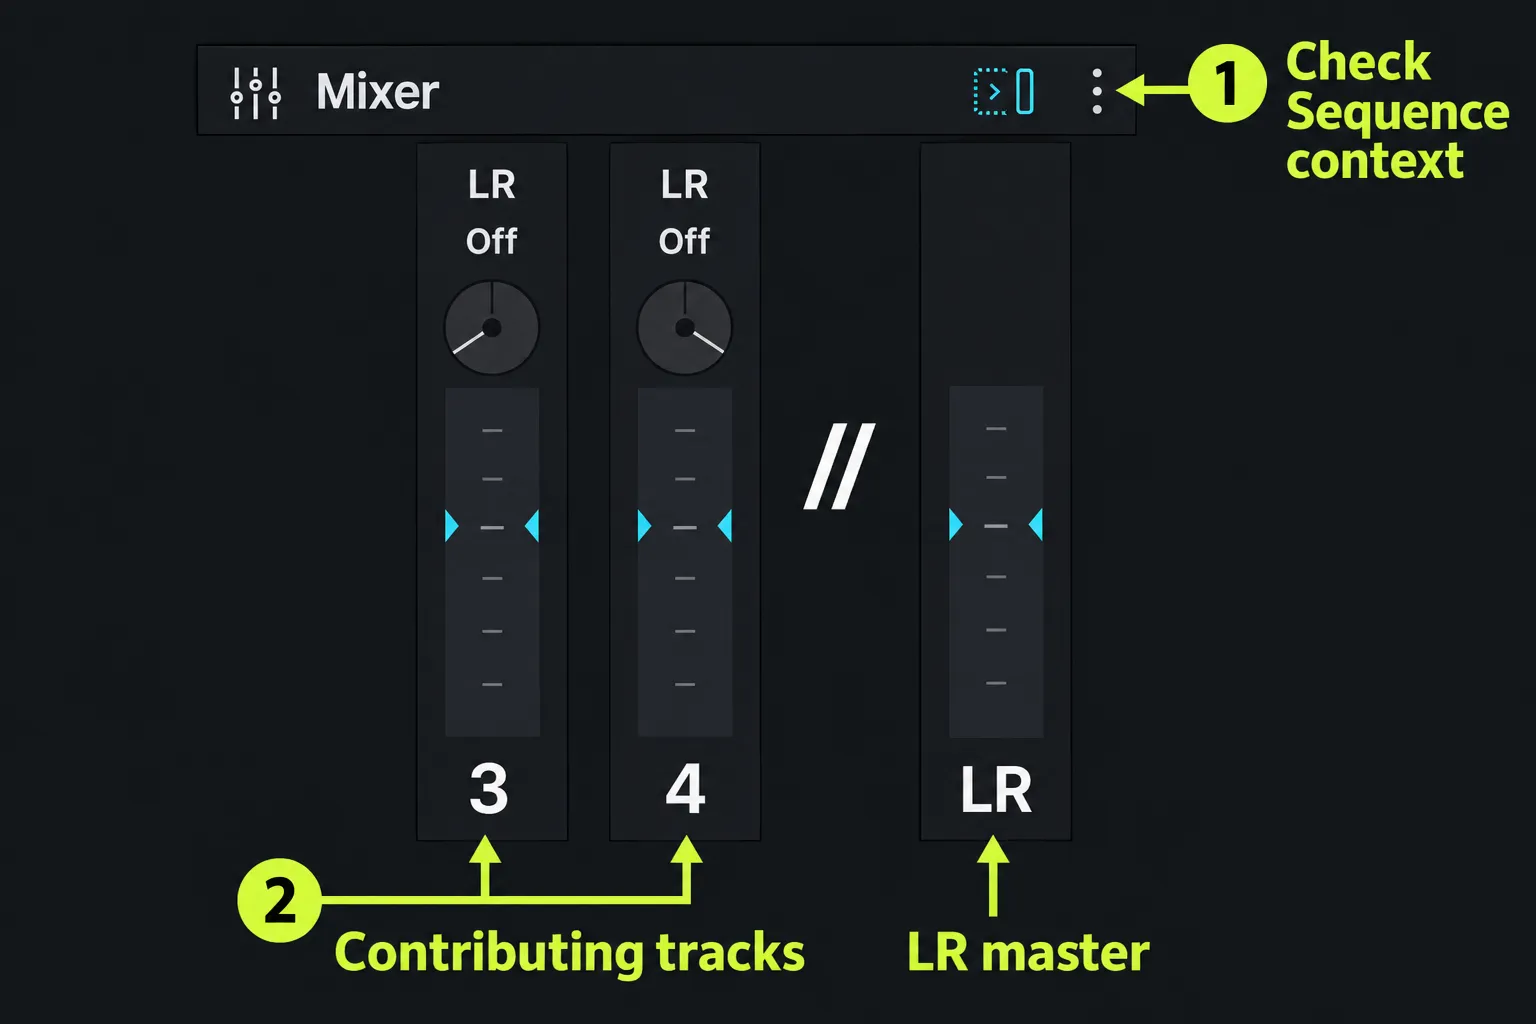
Task: Click the Mixer panel title
Action: (x=377, y=92)
